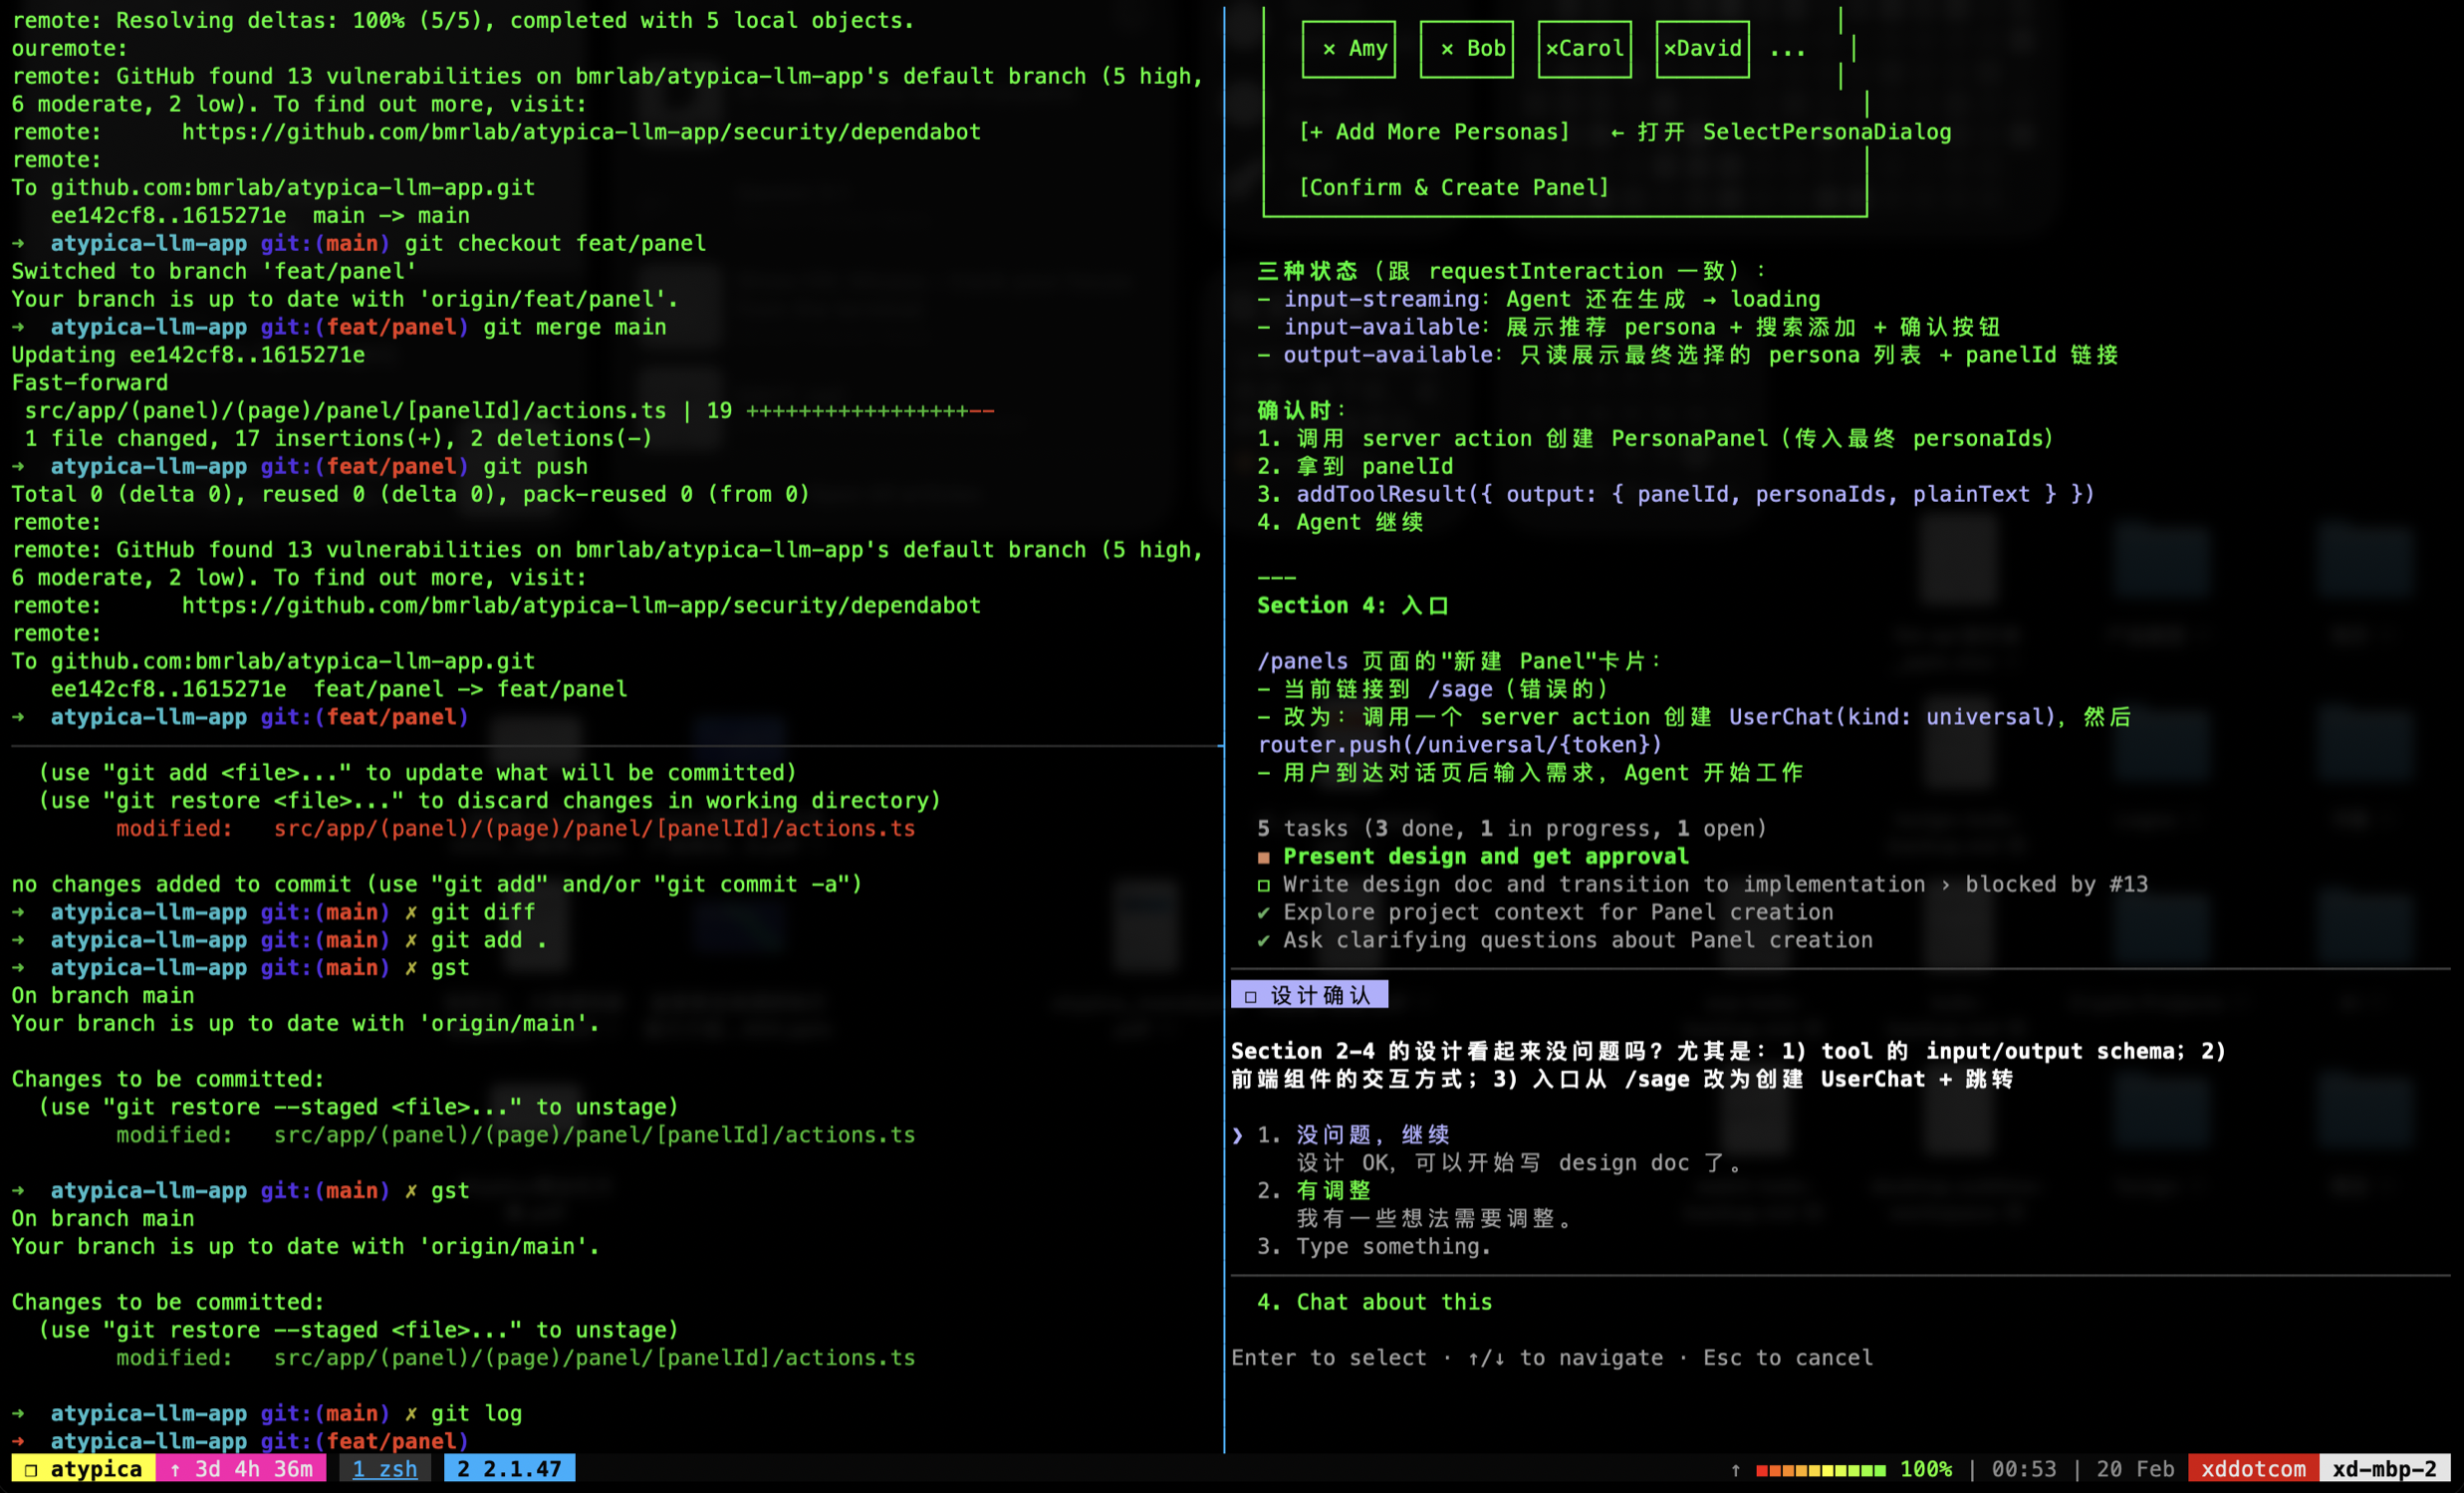Select option 2 '有调整'
This screenshot has height=1493, width=2464.
[1333, 1190]
